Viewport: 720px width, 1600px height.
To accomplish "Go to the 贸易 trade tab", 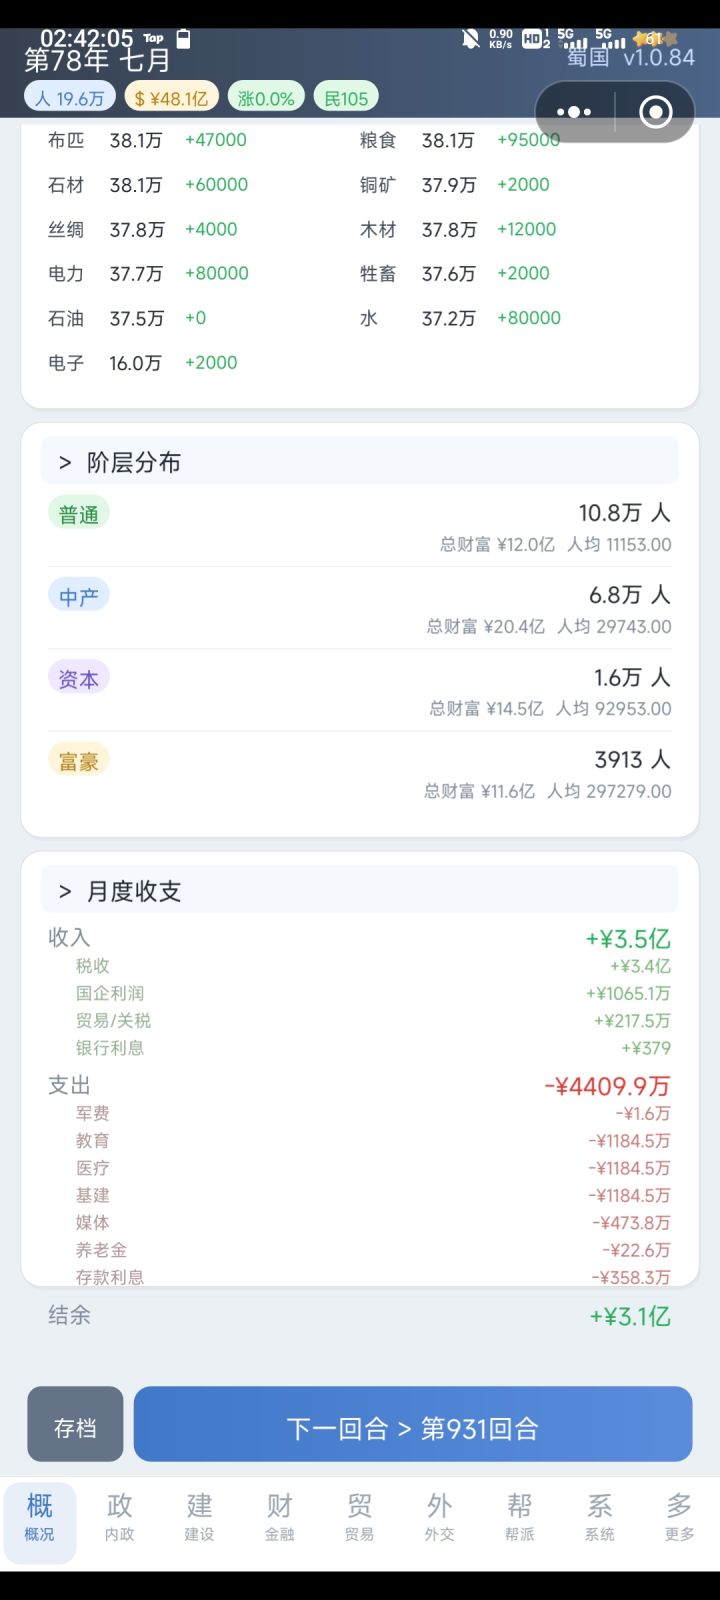I will (359, 1516).
